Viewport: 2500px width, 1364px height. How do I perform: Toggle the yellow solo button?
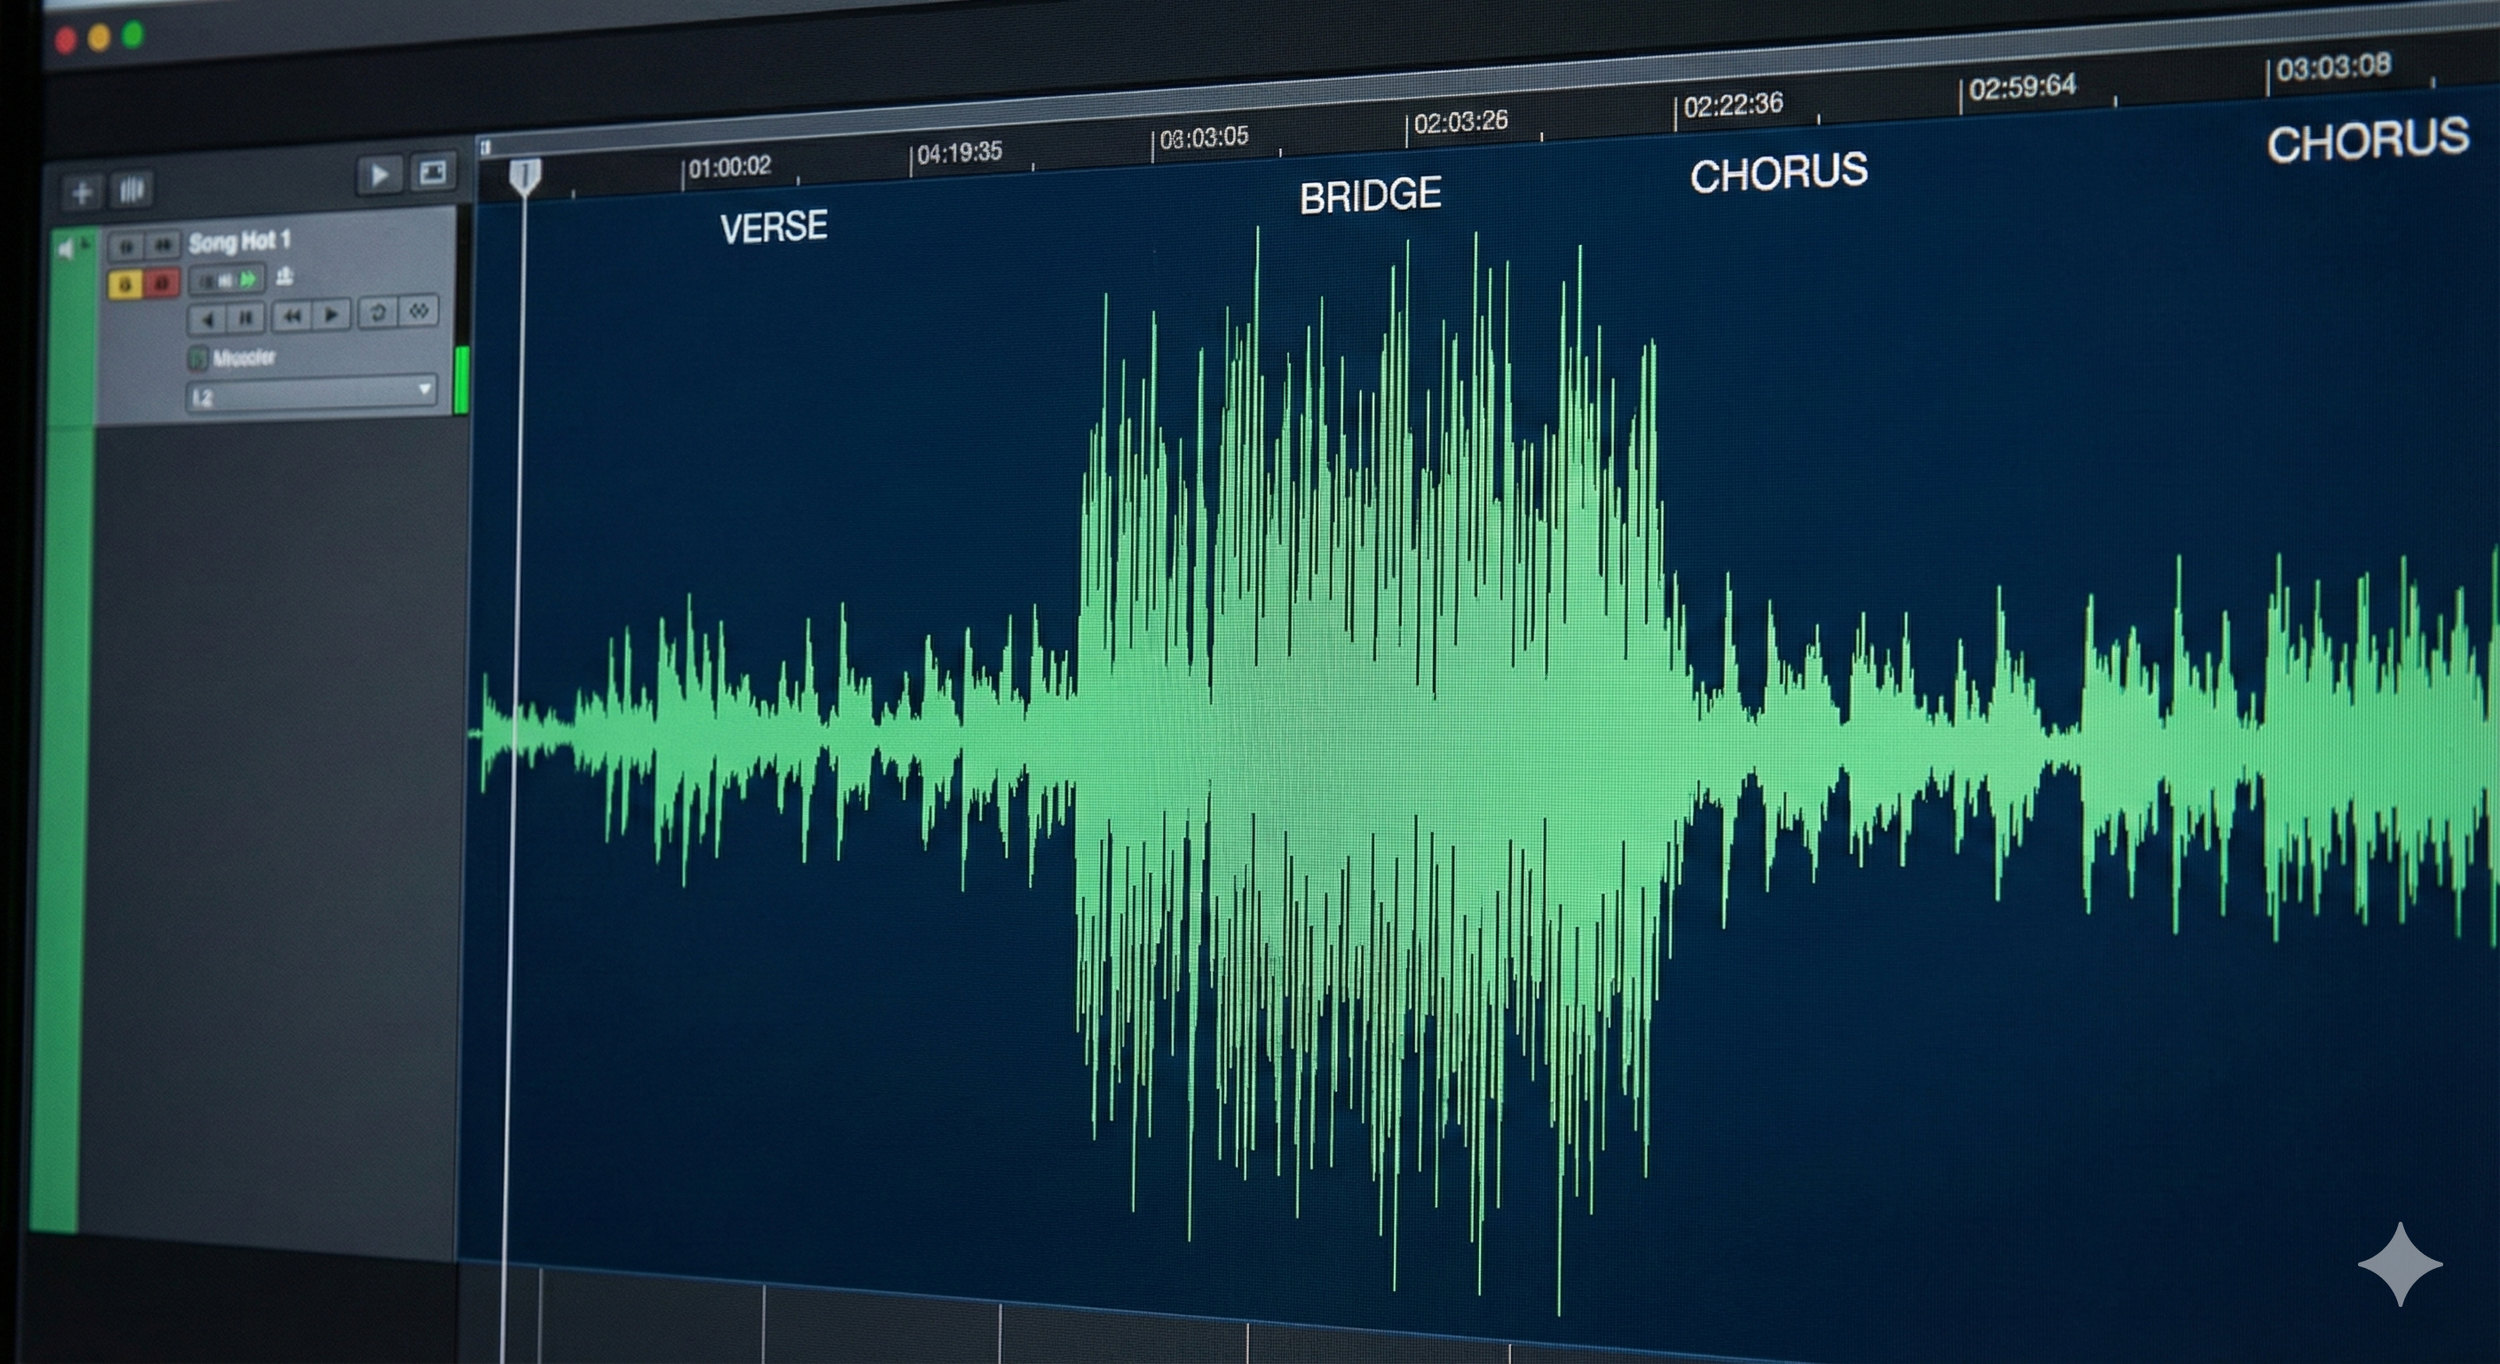(125, 285)
